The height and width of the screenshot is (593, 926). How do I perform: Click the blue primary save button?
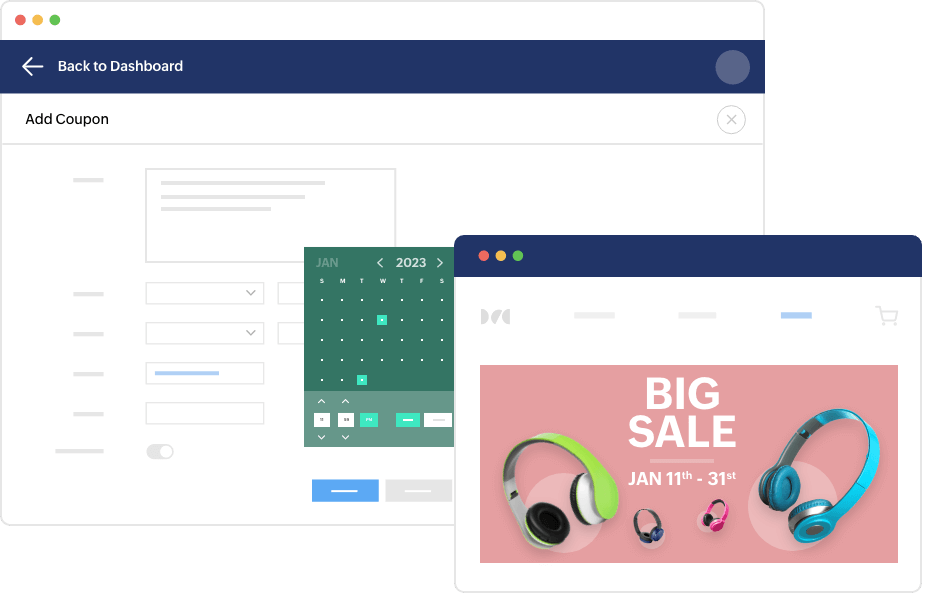pyautogui.click(x=345, y=490)
